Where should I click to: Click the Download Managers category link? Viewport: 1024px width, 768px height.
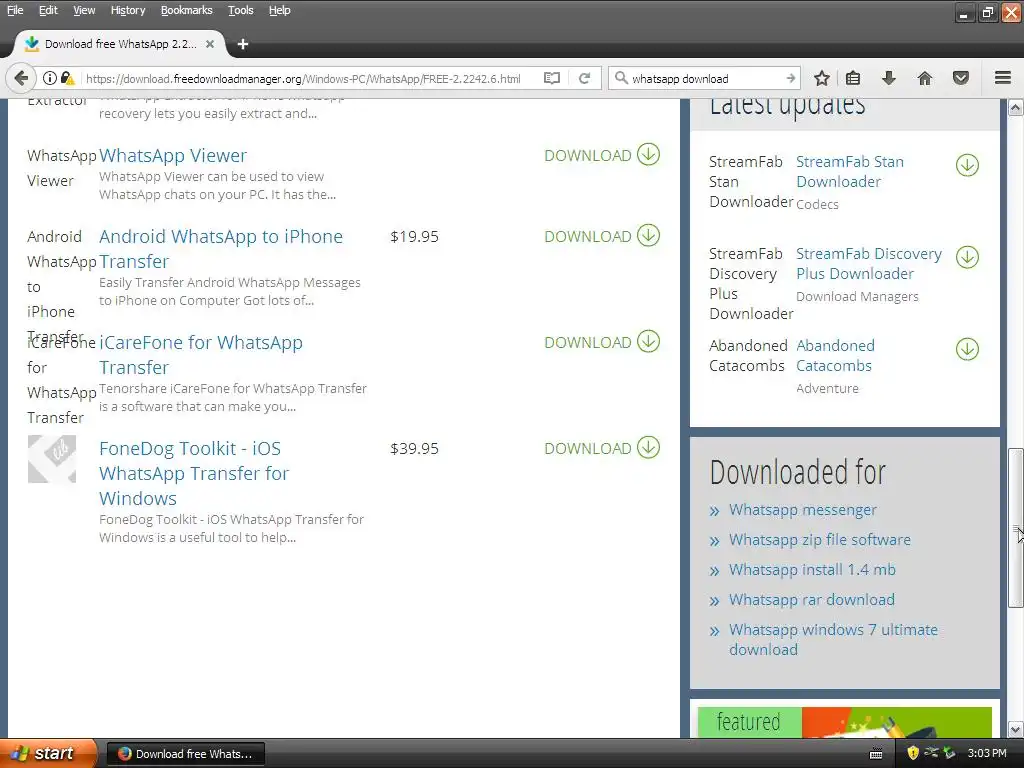pos(857,296)
